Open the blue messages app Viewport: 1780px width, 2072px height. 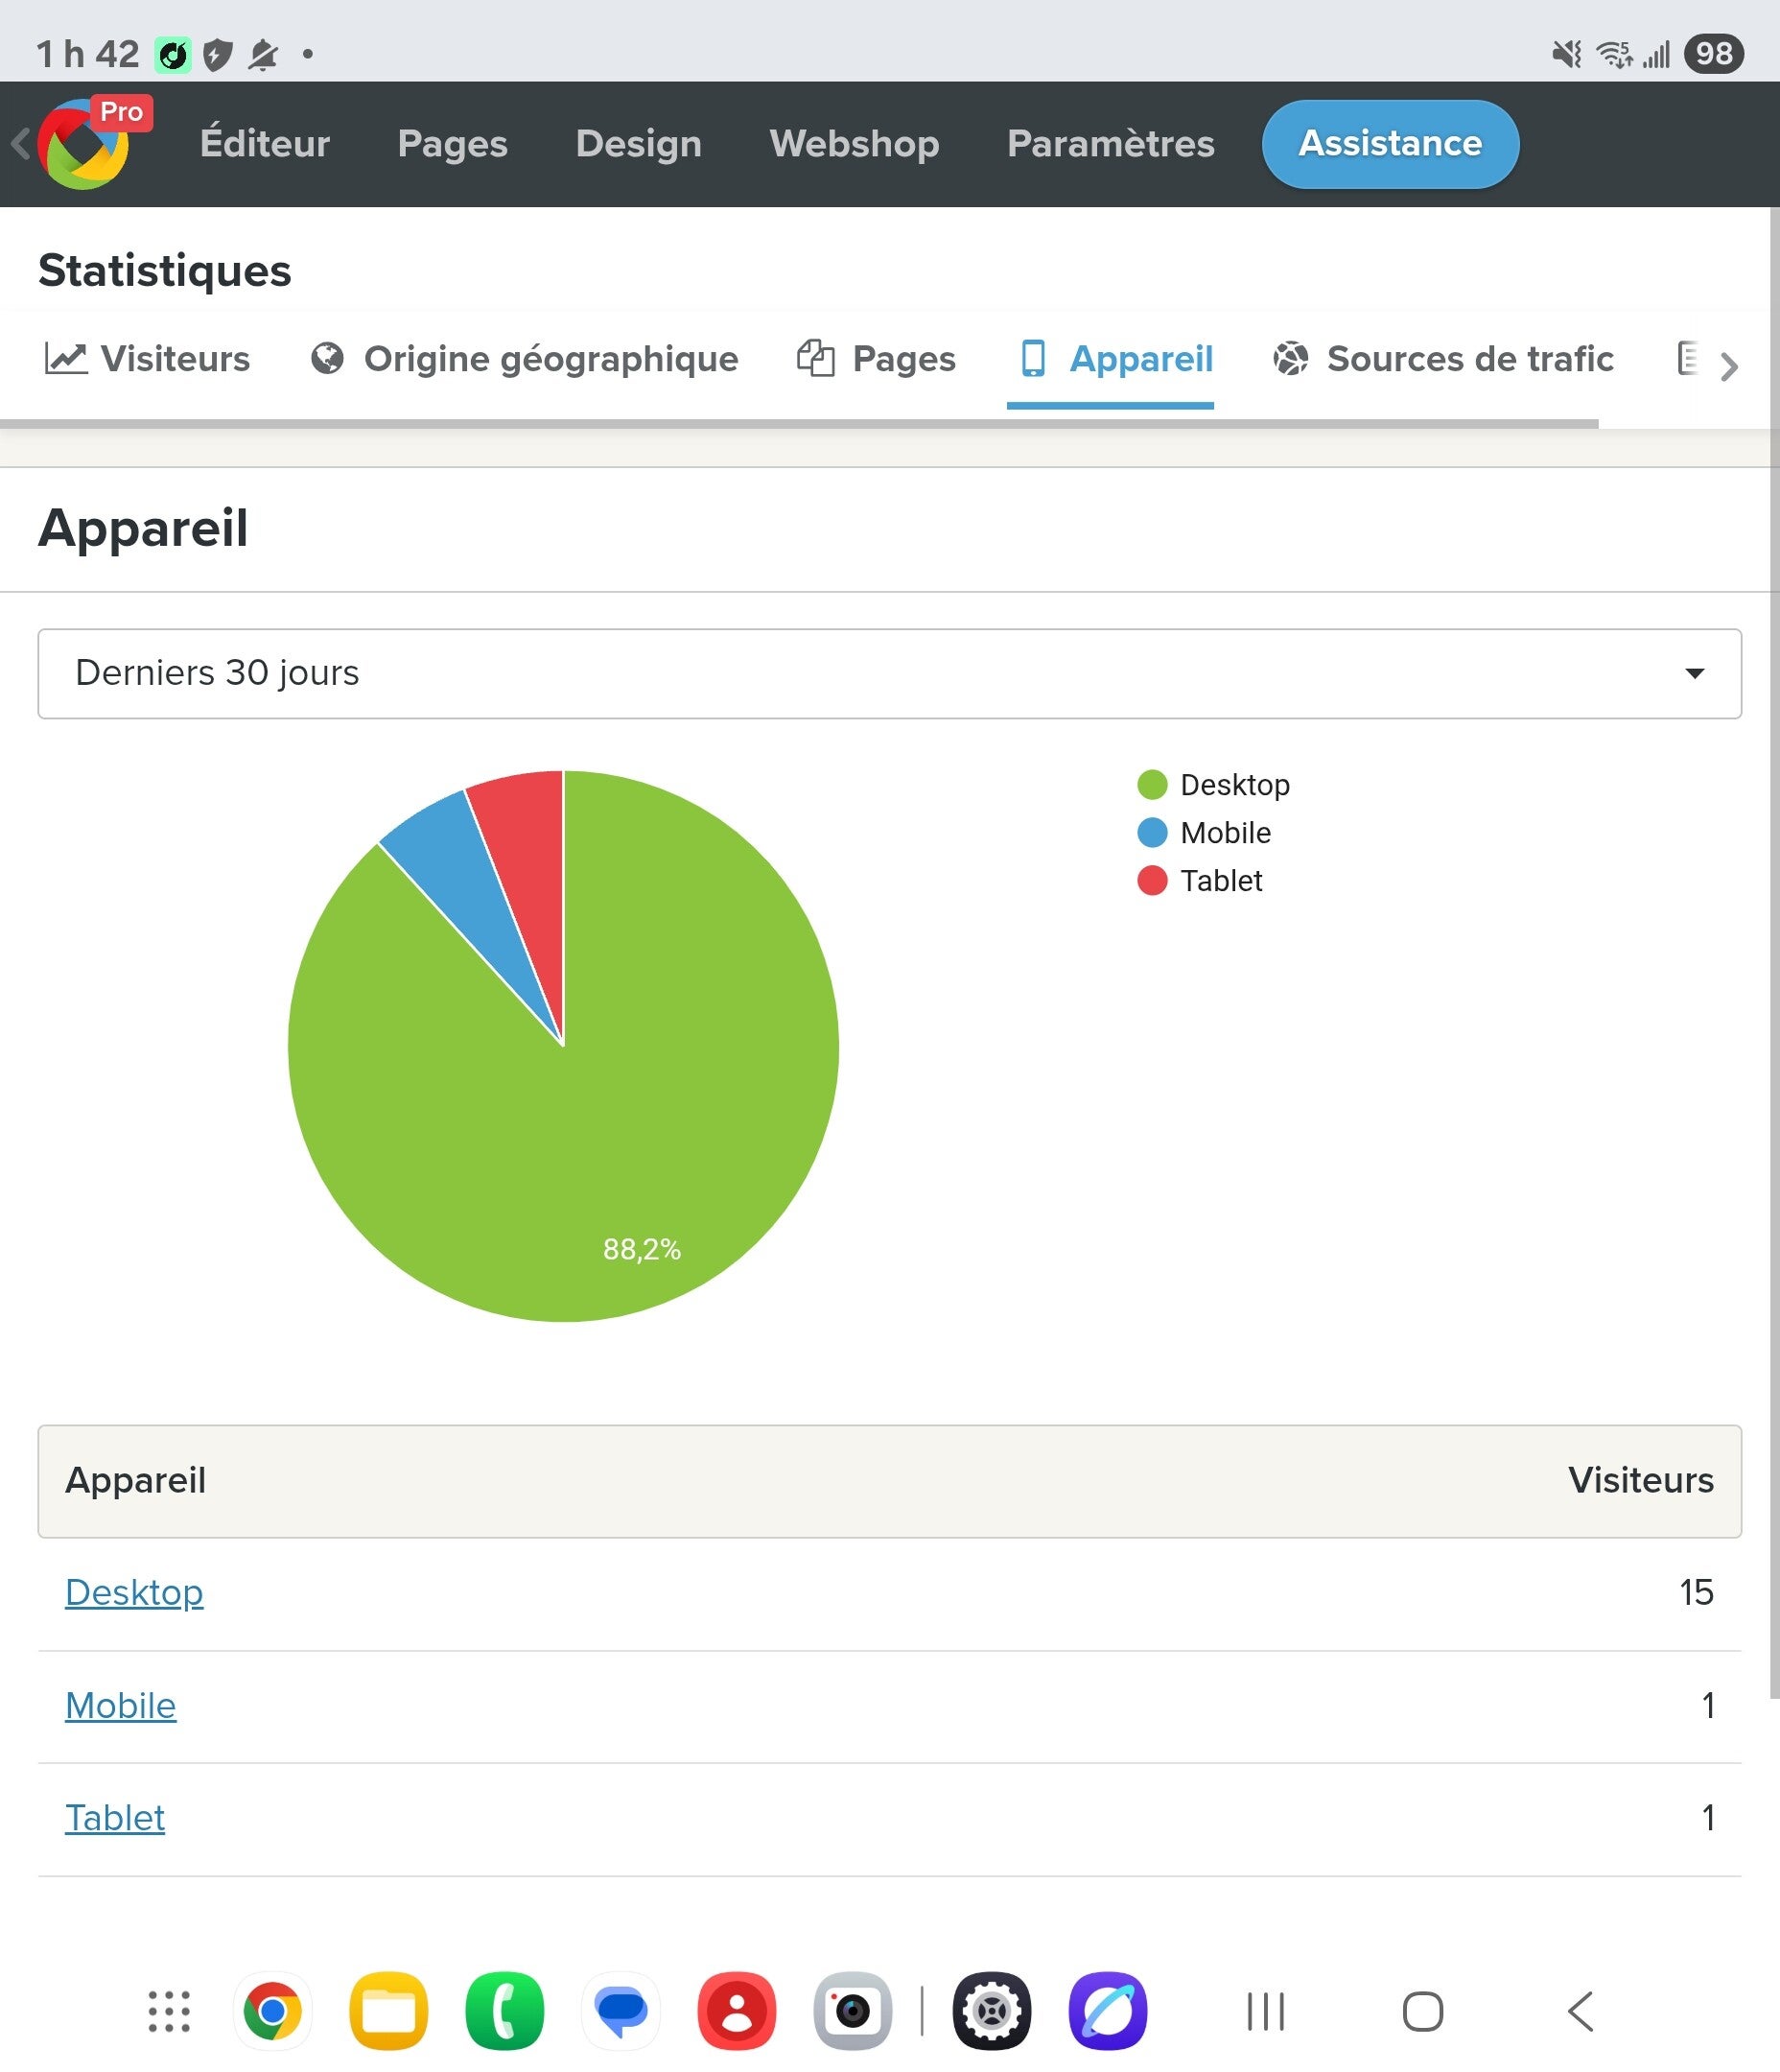pyautogui.click(x=620, y=2011)
